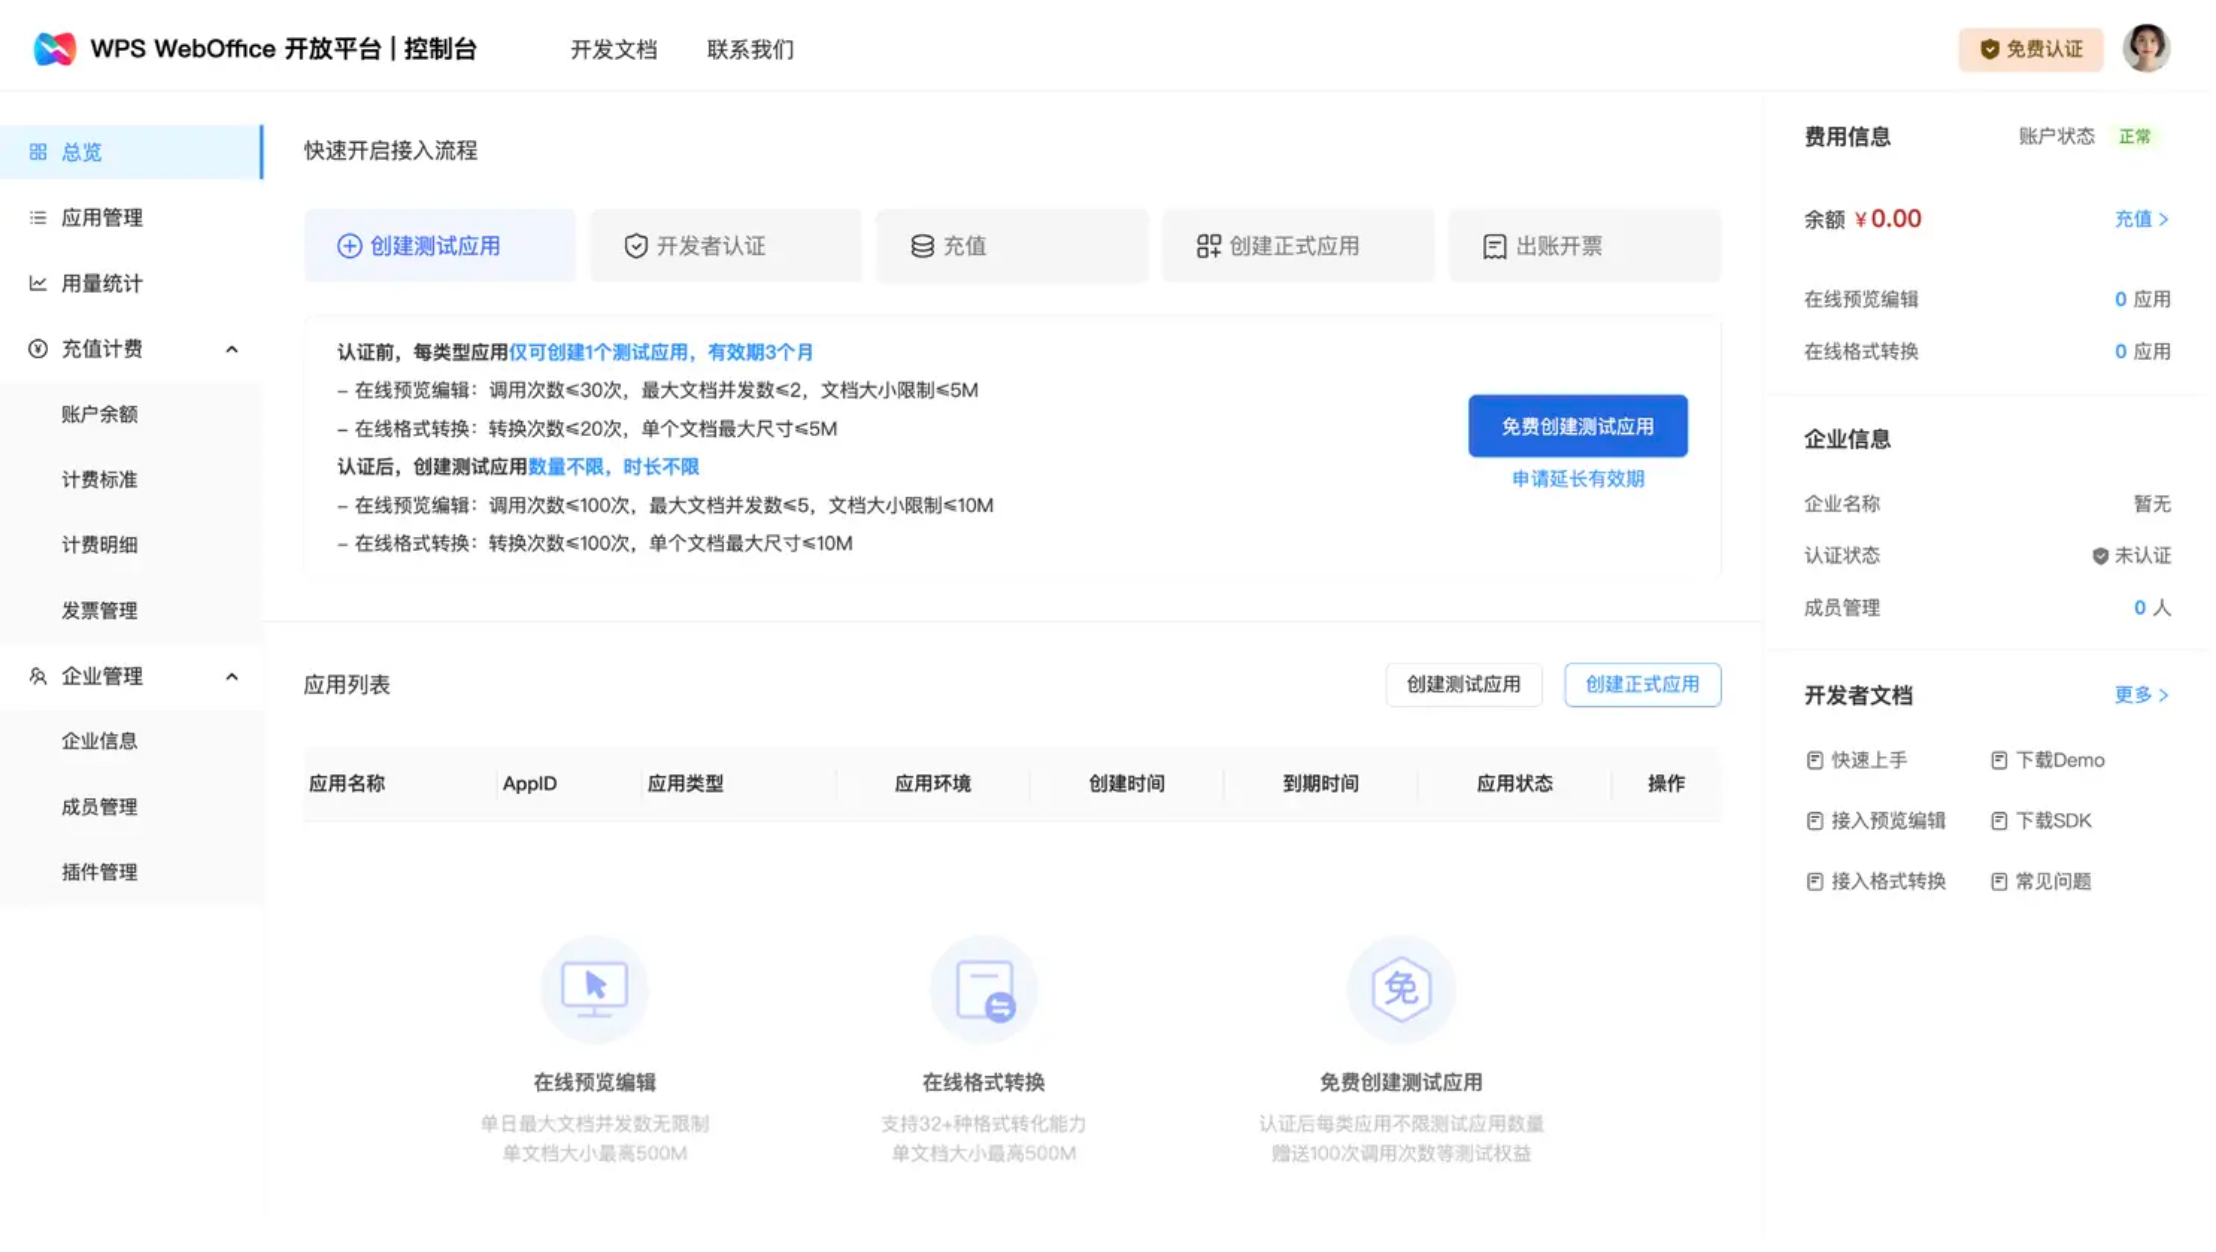Screen dimensions: 2216x1252
Task: Click the WPS WebOffice logo icon
Action: (54, 48)
